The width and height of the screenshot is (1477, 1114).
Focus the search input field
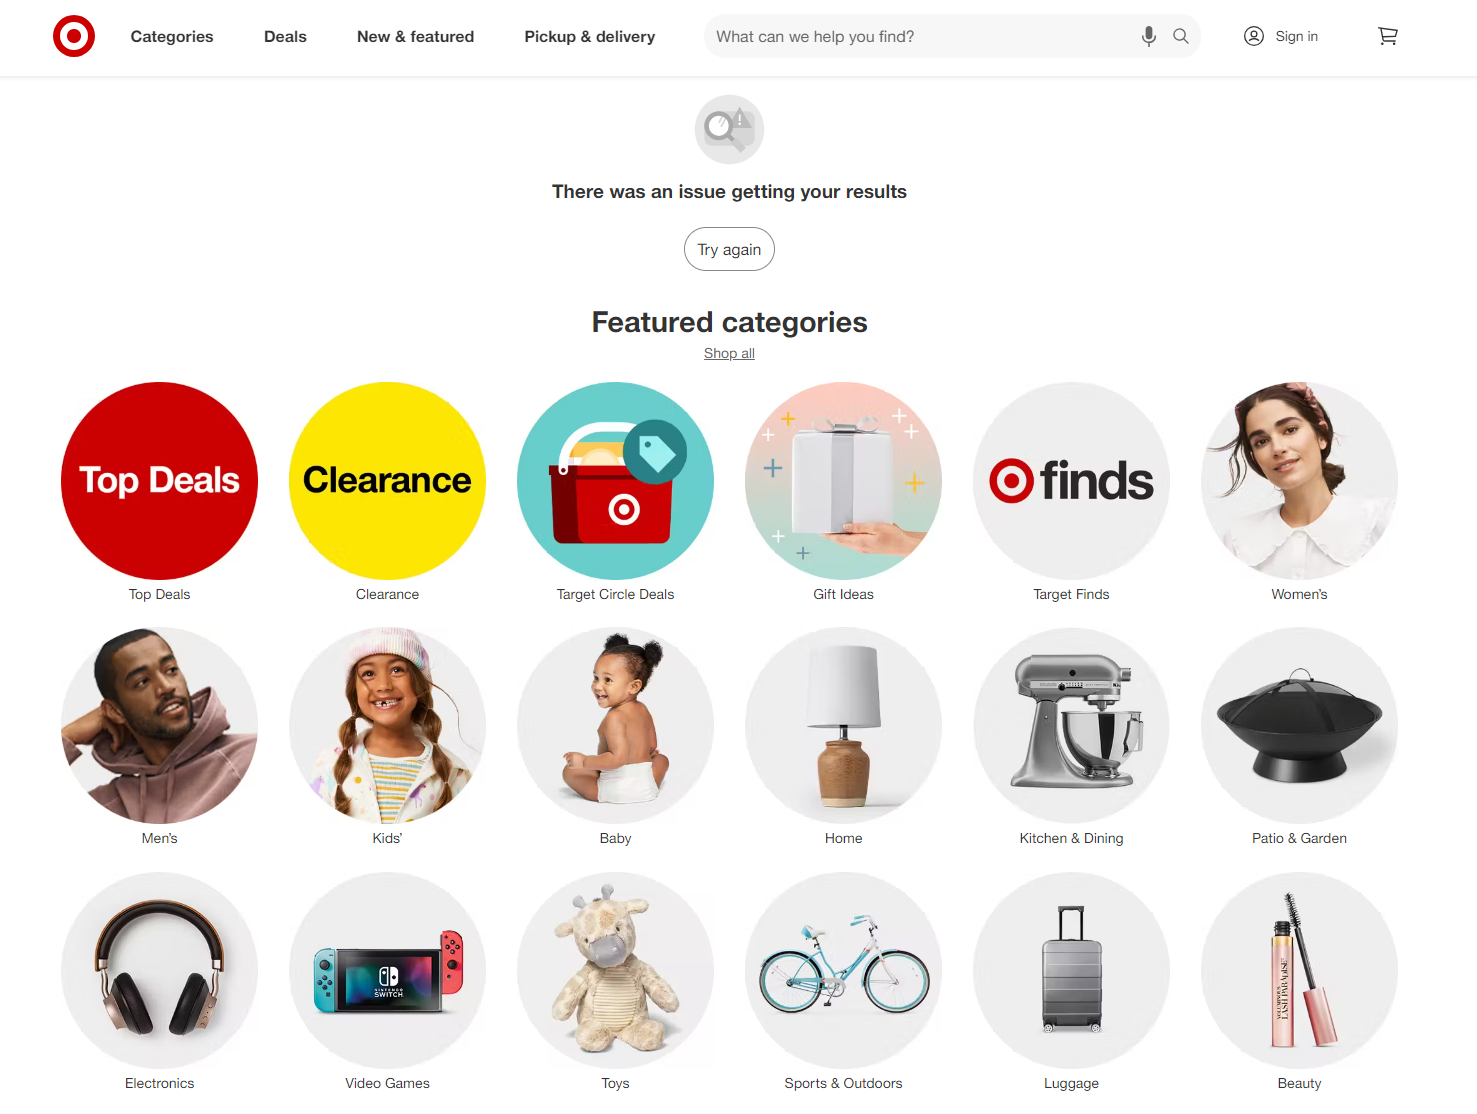click(x=920, y=36)
